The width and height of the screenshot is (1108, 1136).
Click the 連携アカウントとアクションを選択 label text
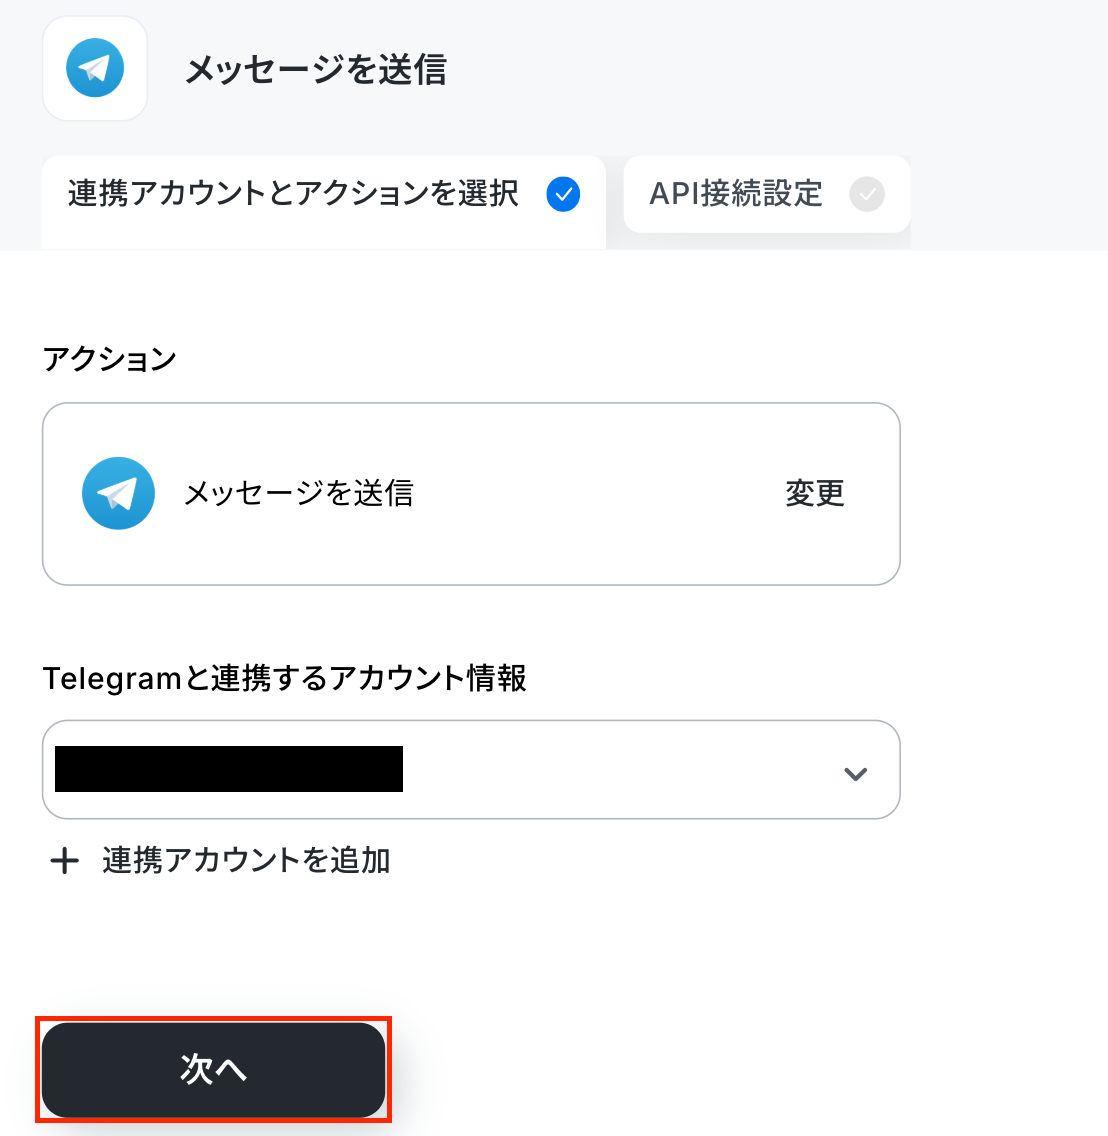tap(293, 194)
